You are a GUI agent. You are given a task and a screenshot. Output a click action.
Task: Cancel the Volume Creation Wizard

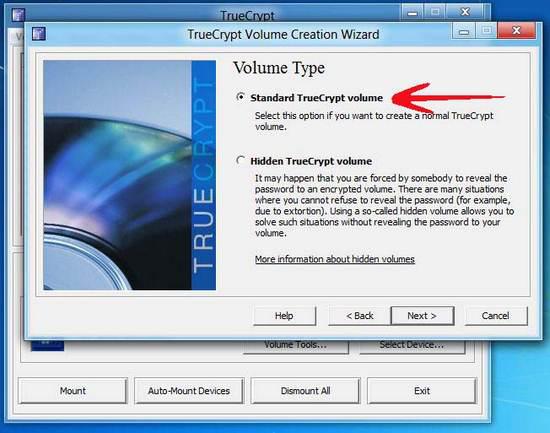[496, 316]
